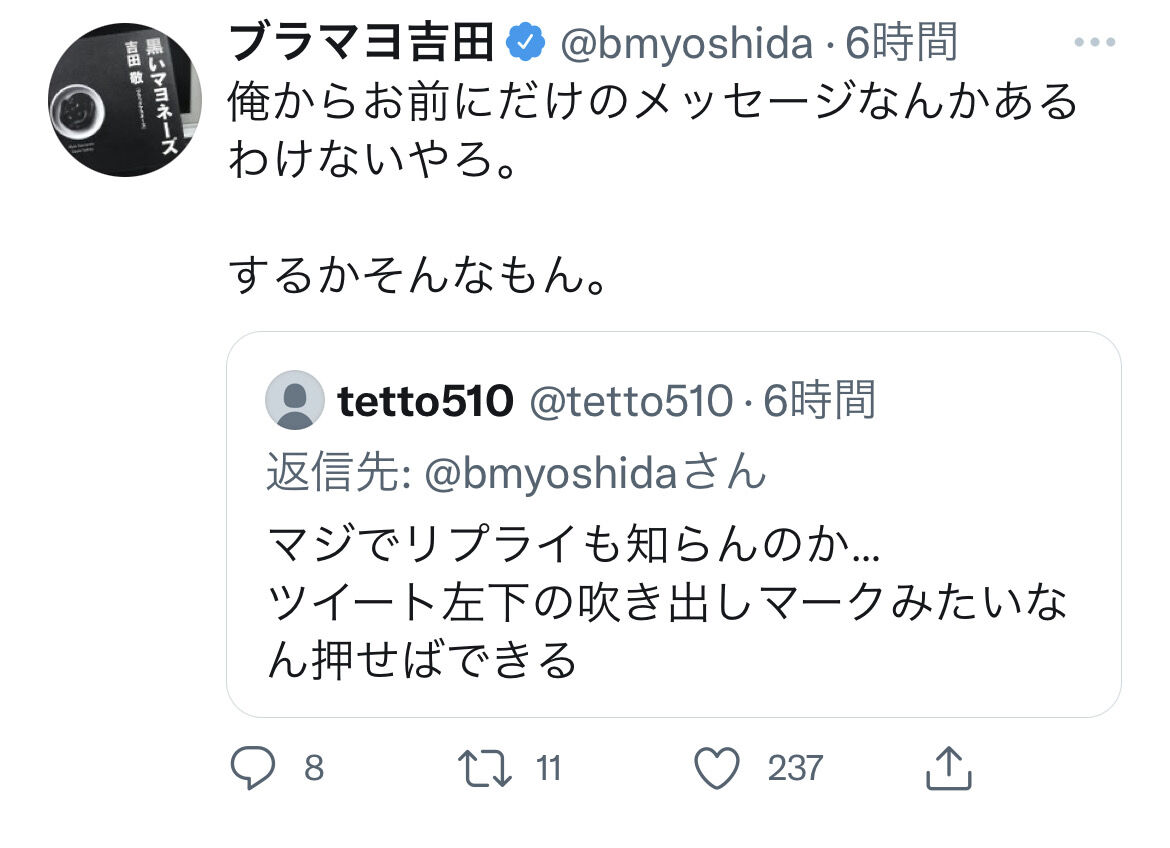Open the three-dot more options menu

point(1094,43)
